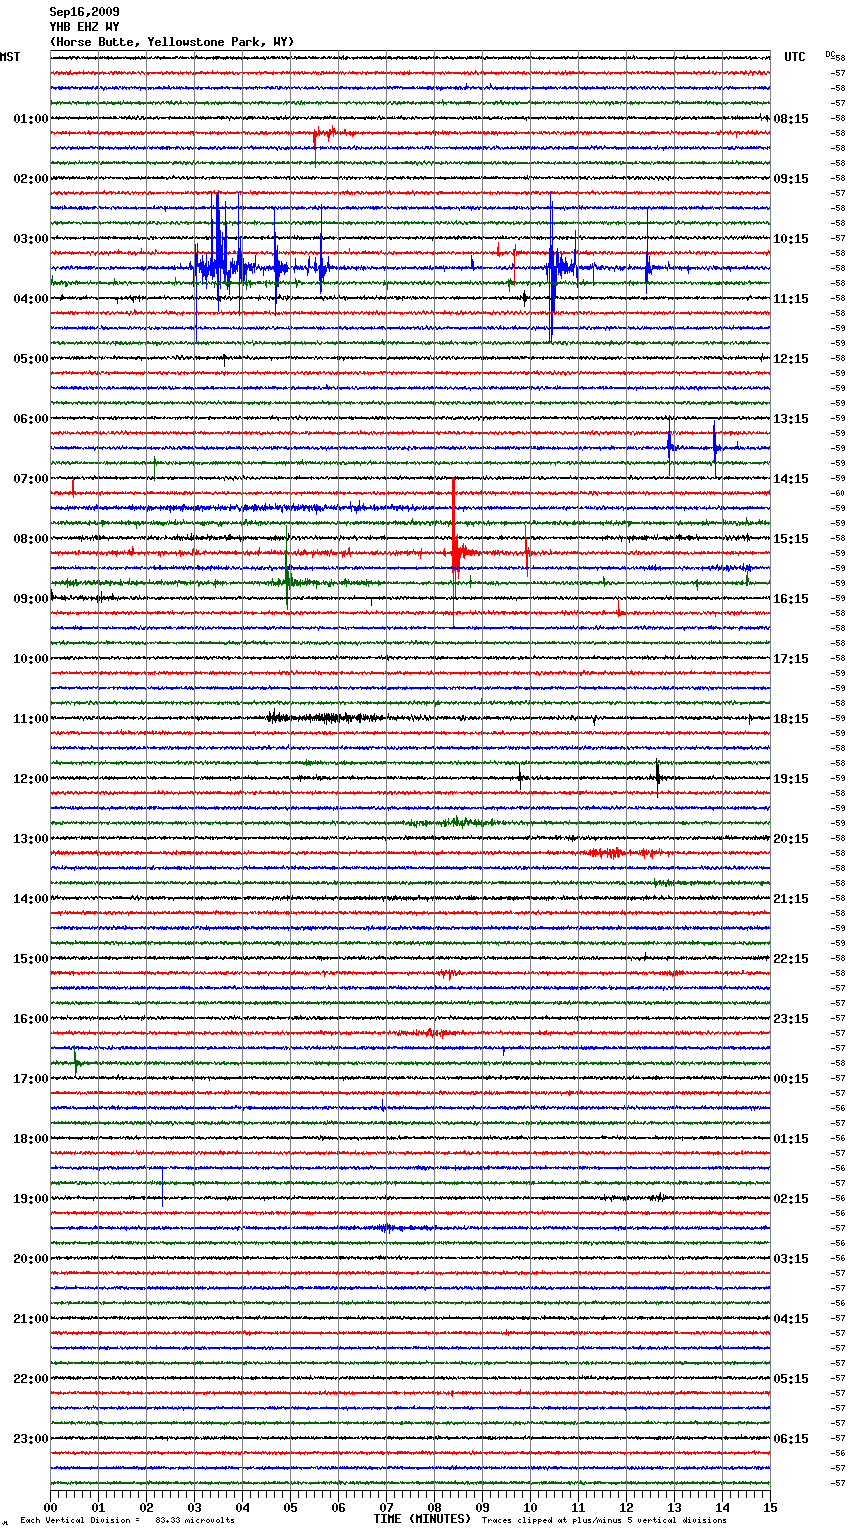Viewport: 850px width, 1534px height.
Task: Select the 05:00 MST row label
Action: tap(30, 359)
